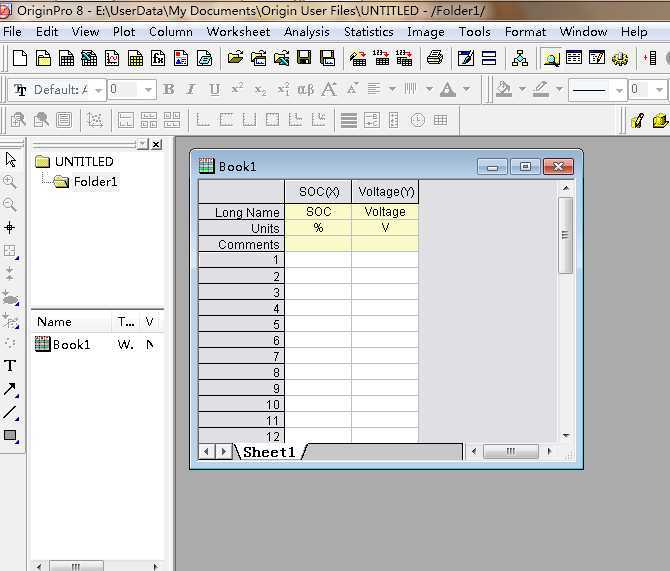Expand the text alignment dropdown arrow
670x571 pixels.
coord(392,89)
